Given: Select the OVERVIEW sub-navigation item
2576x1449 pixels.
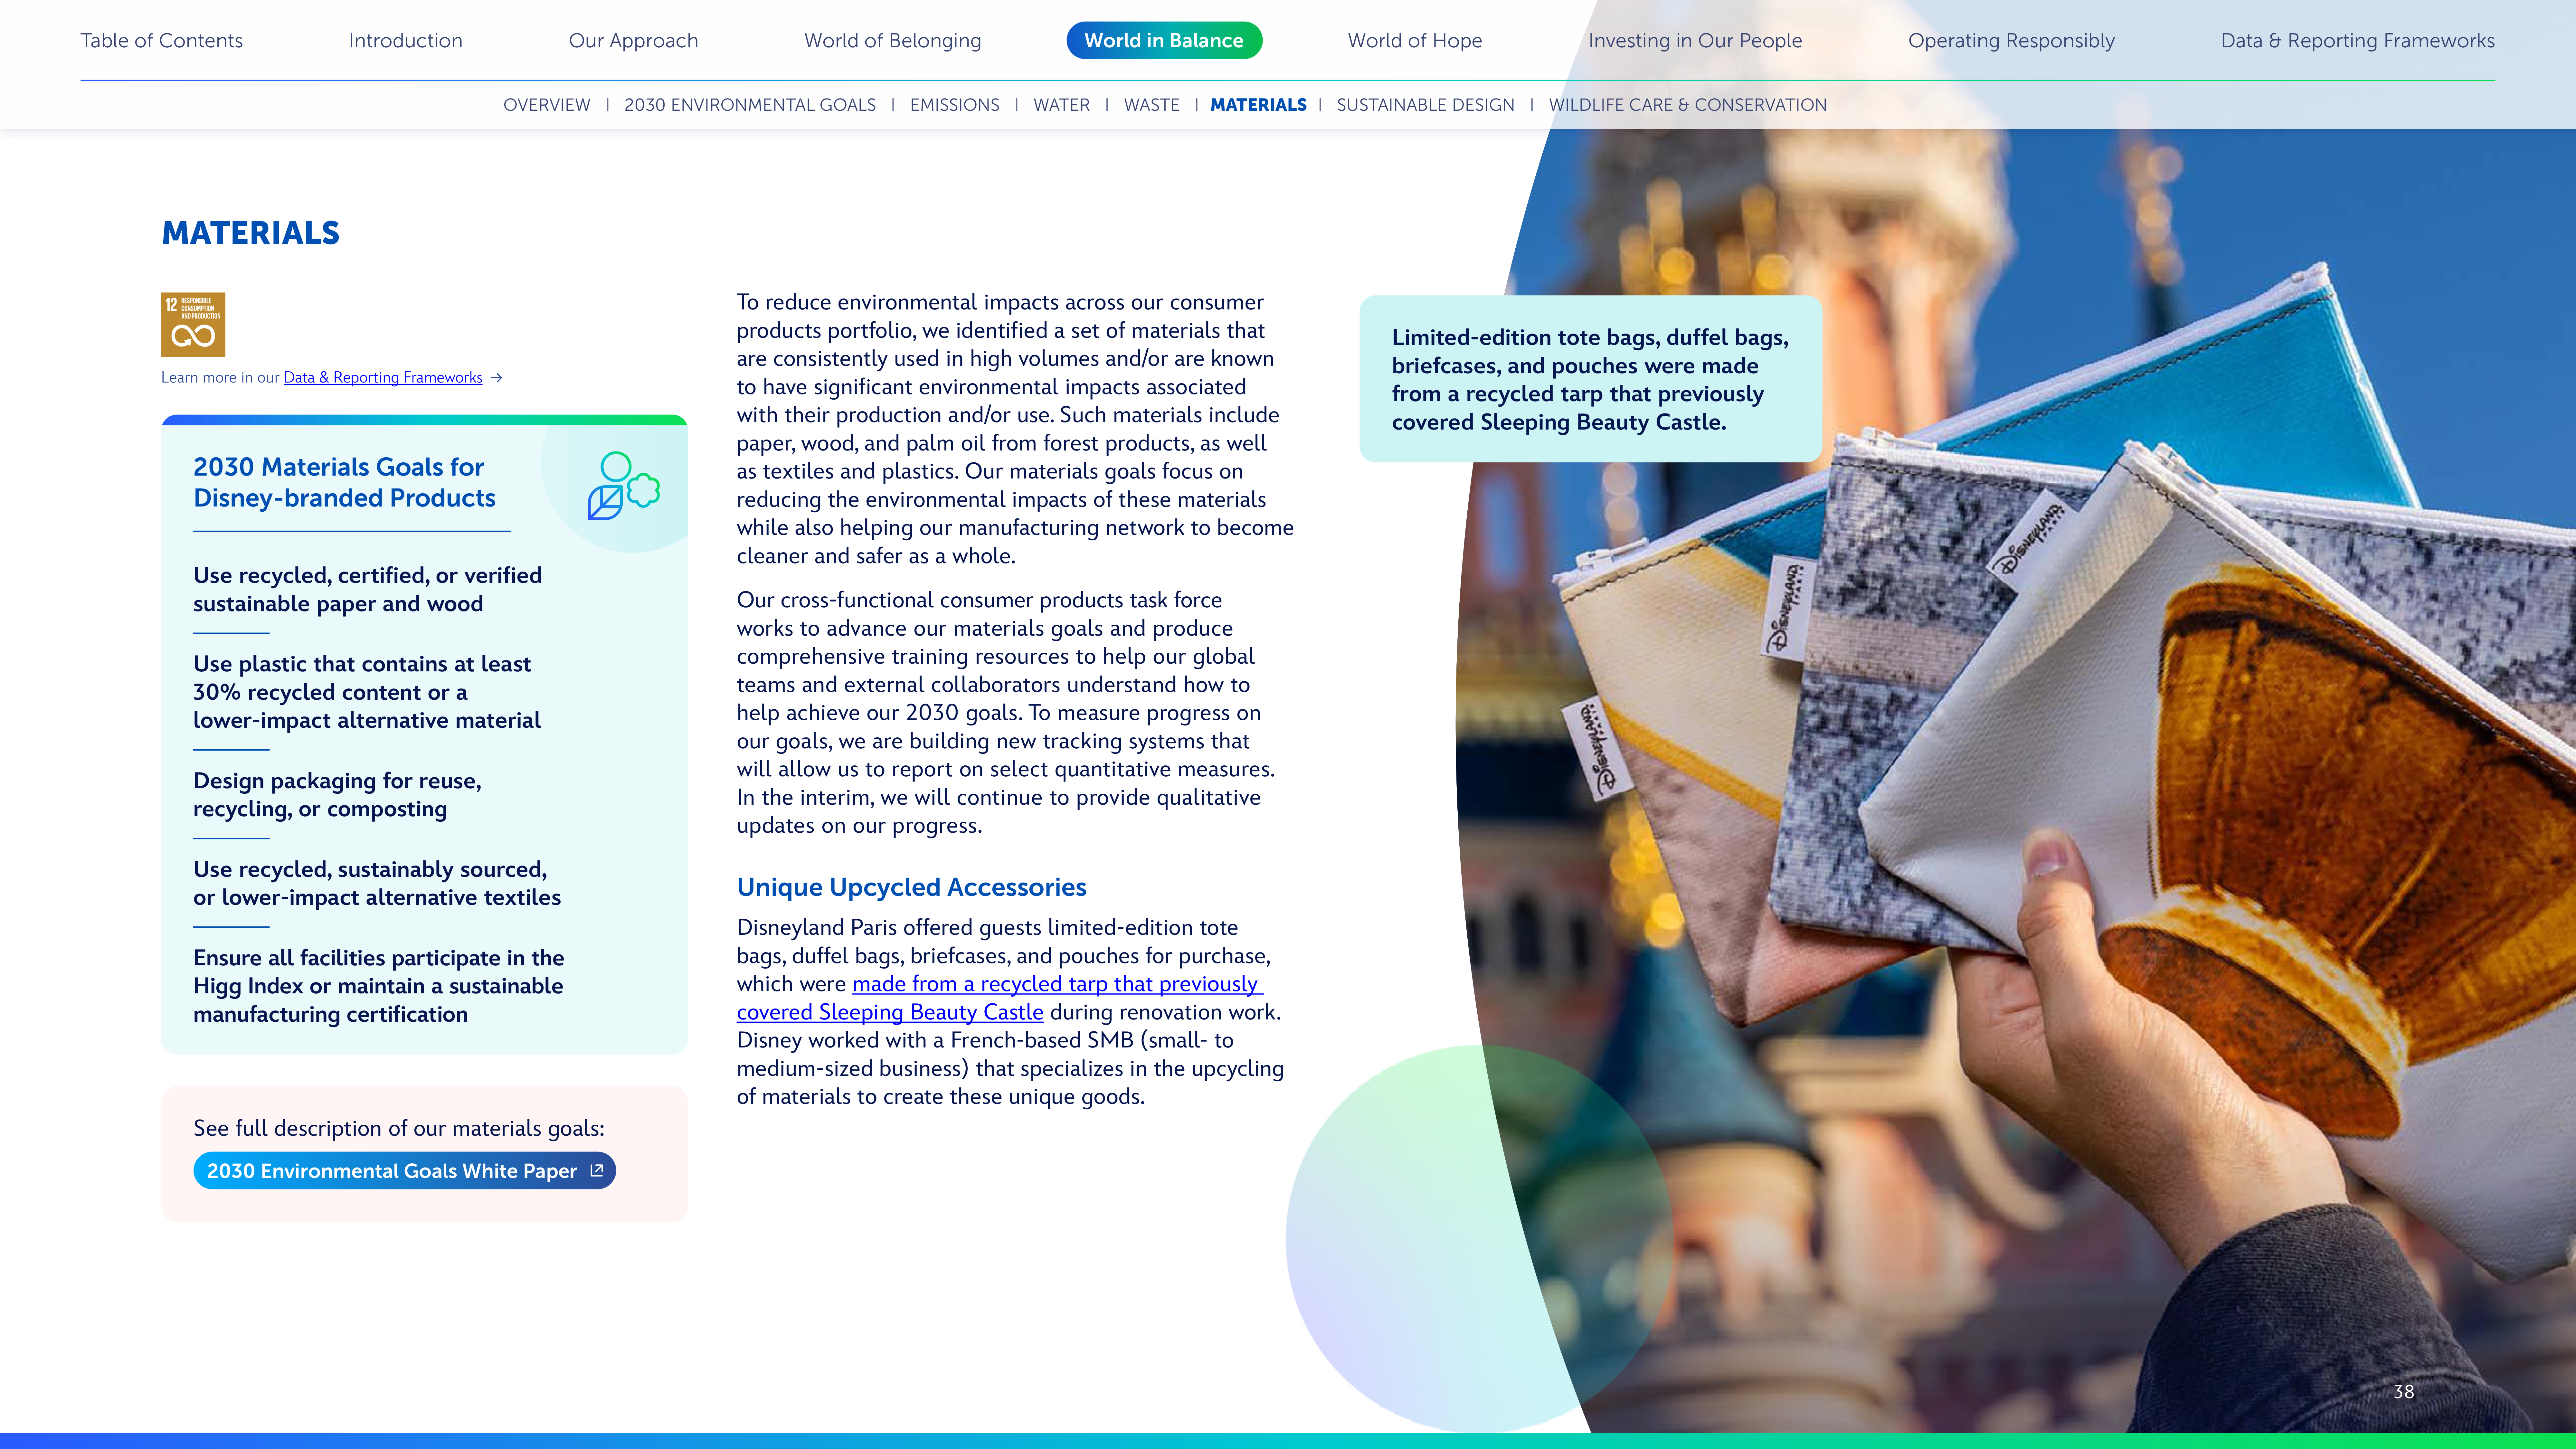Looking at the screenshot, I should point(547,105).
